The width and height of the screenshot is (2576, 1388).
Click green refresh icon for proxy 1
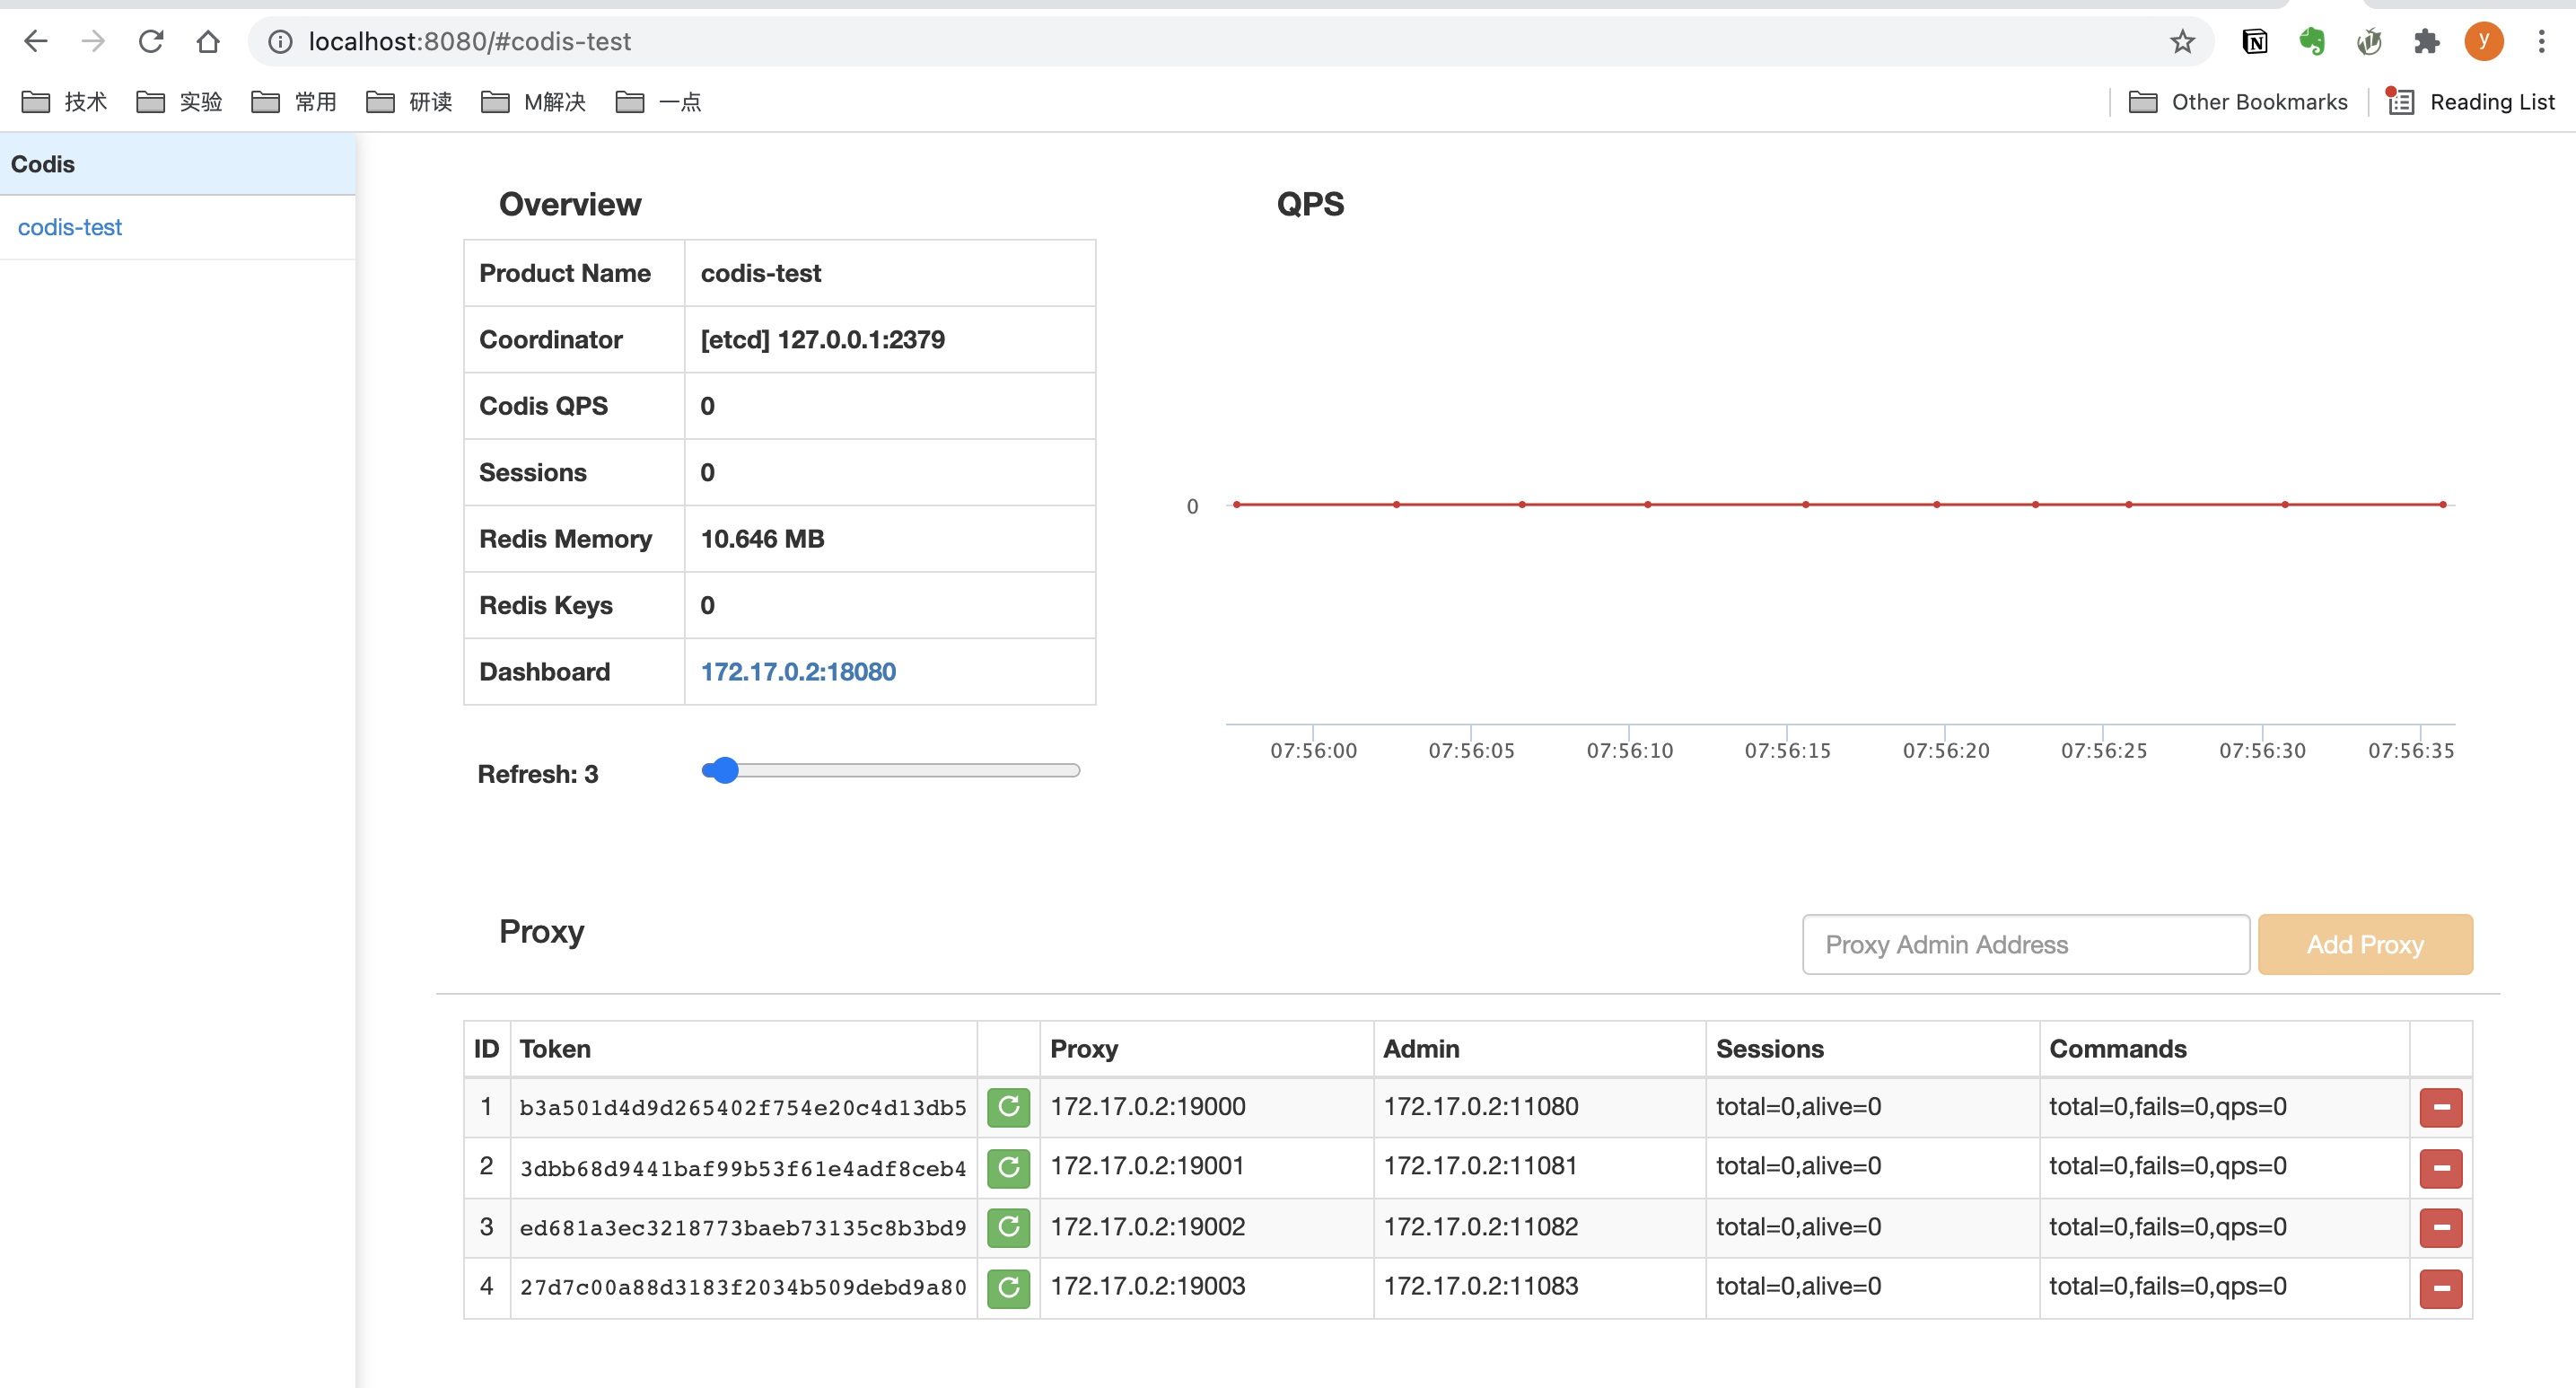coord(1008,1107)
